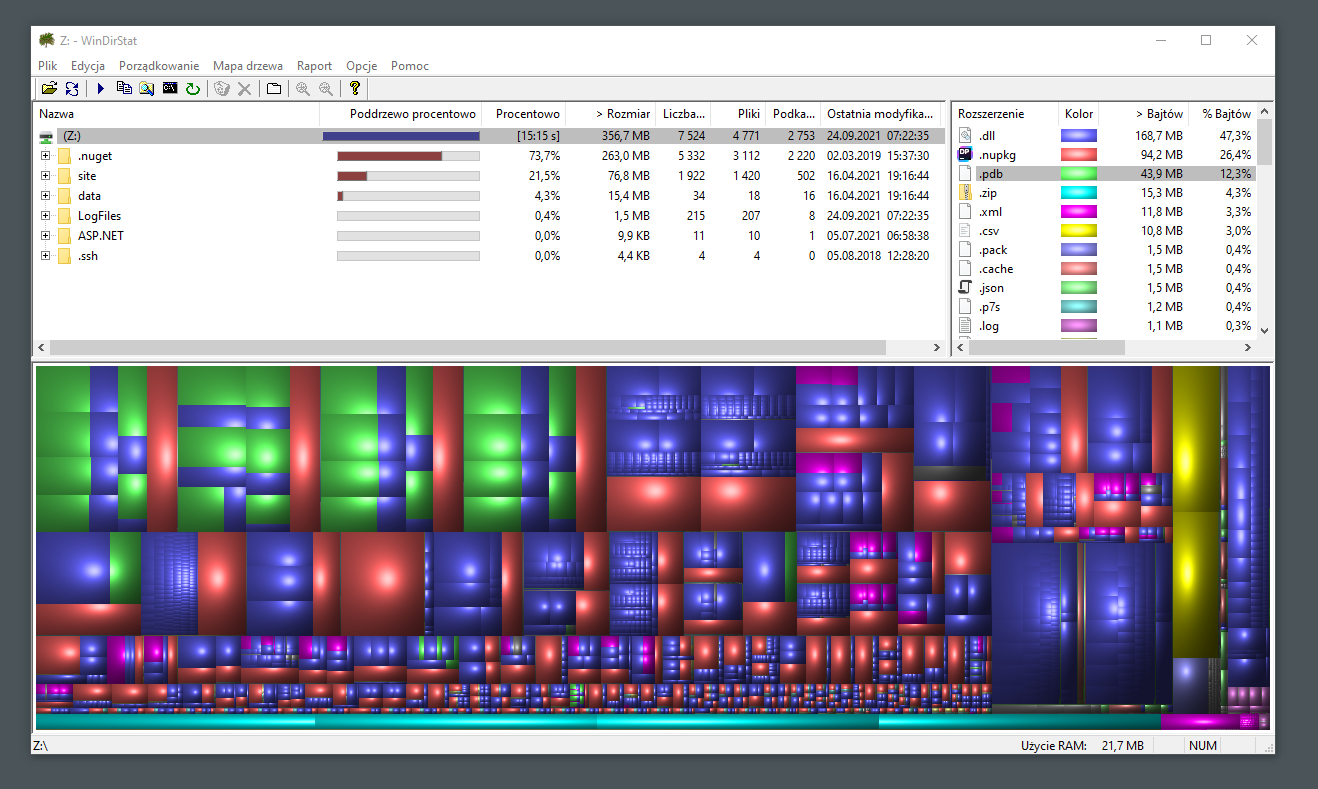Click the green color swatch for .pdb
Screen dimensions: 1318x789
(1078, 173)
